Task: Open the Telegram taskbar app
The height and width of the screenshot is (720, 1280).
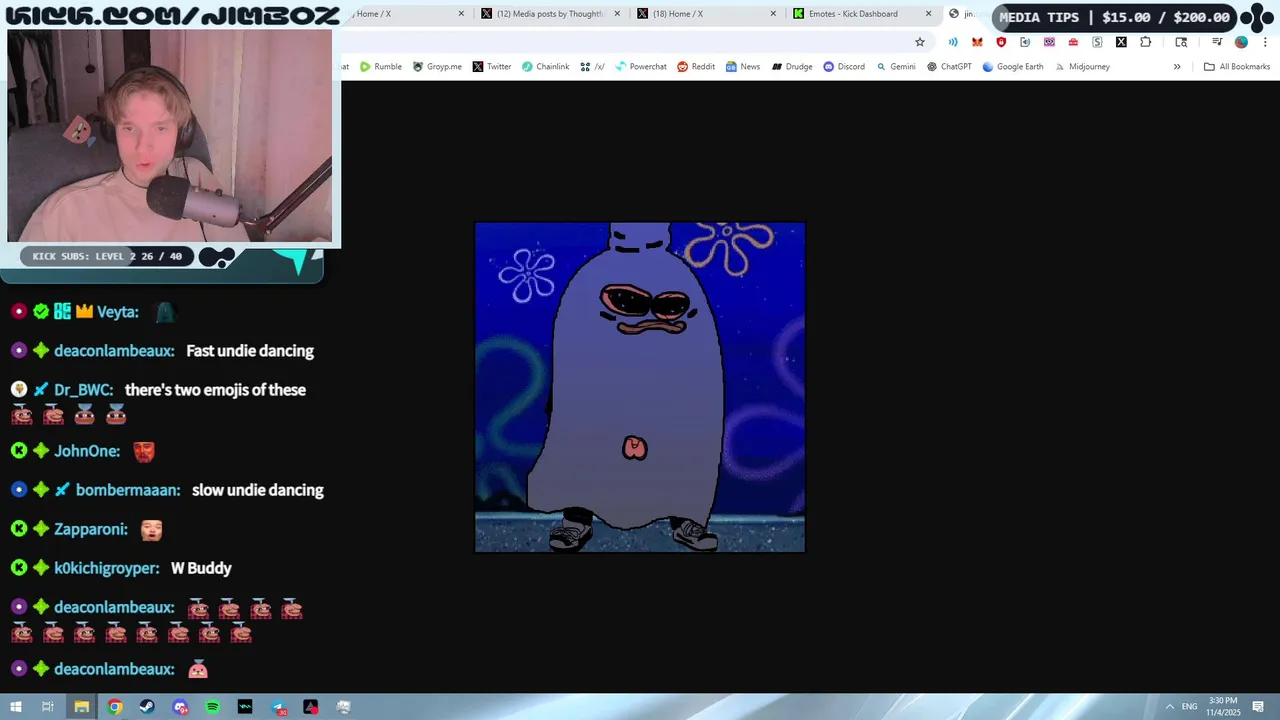Action: coord(278,707)
